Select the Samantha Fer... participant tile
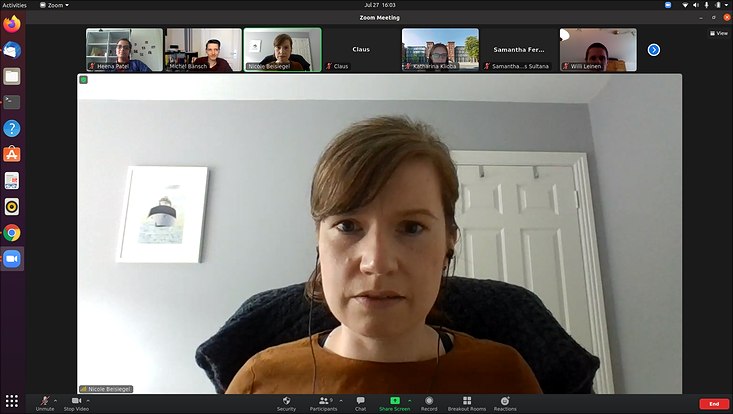 pyautogui.click(x=519, y=50)
